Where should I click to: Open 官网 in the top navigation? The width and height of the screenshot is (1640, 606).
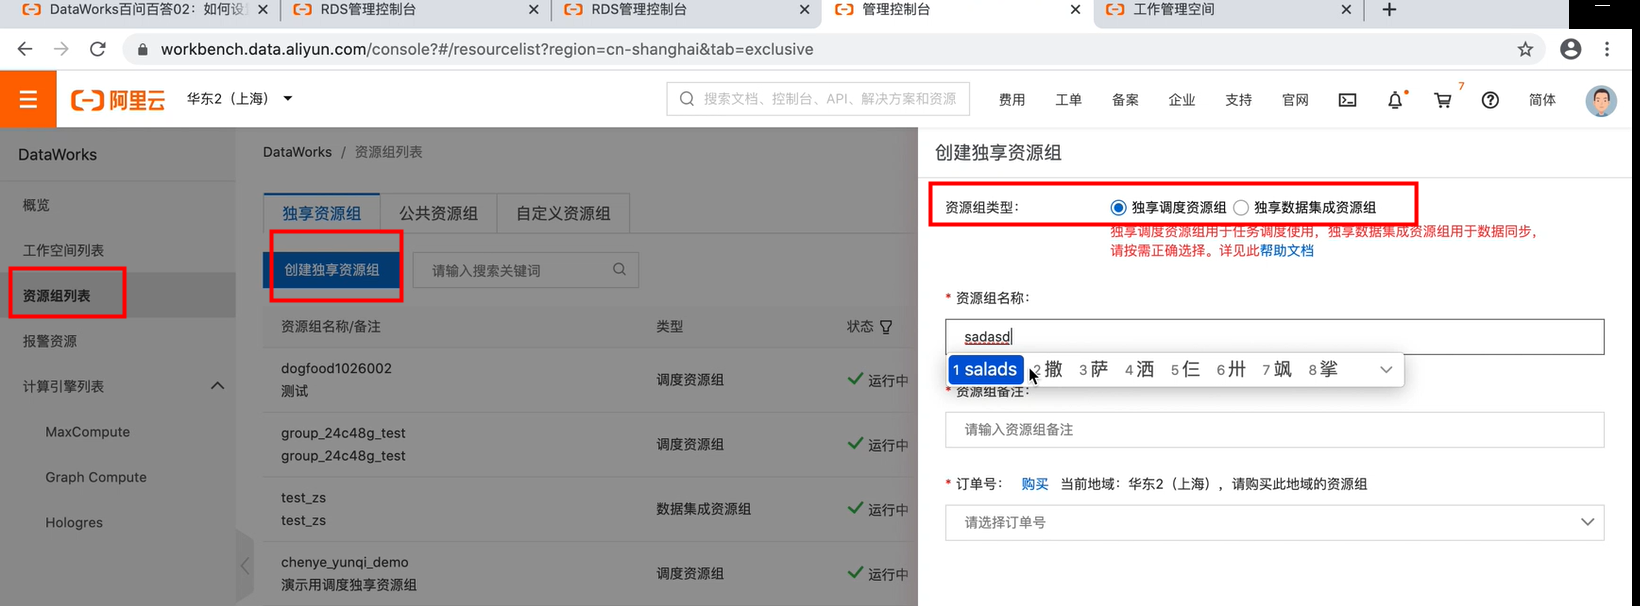pyautogui.click(x=1295, y=100)
